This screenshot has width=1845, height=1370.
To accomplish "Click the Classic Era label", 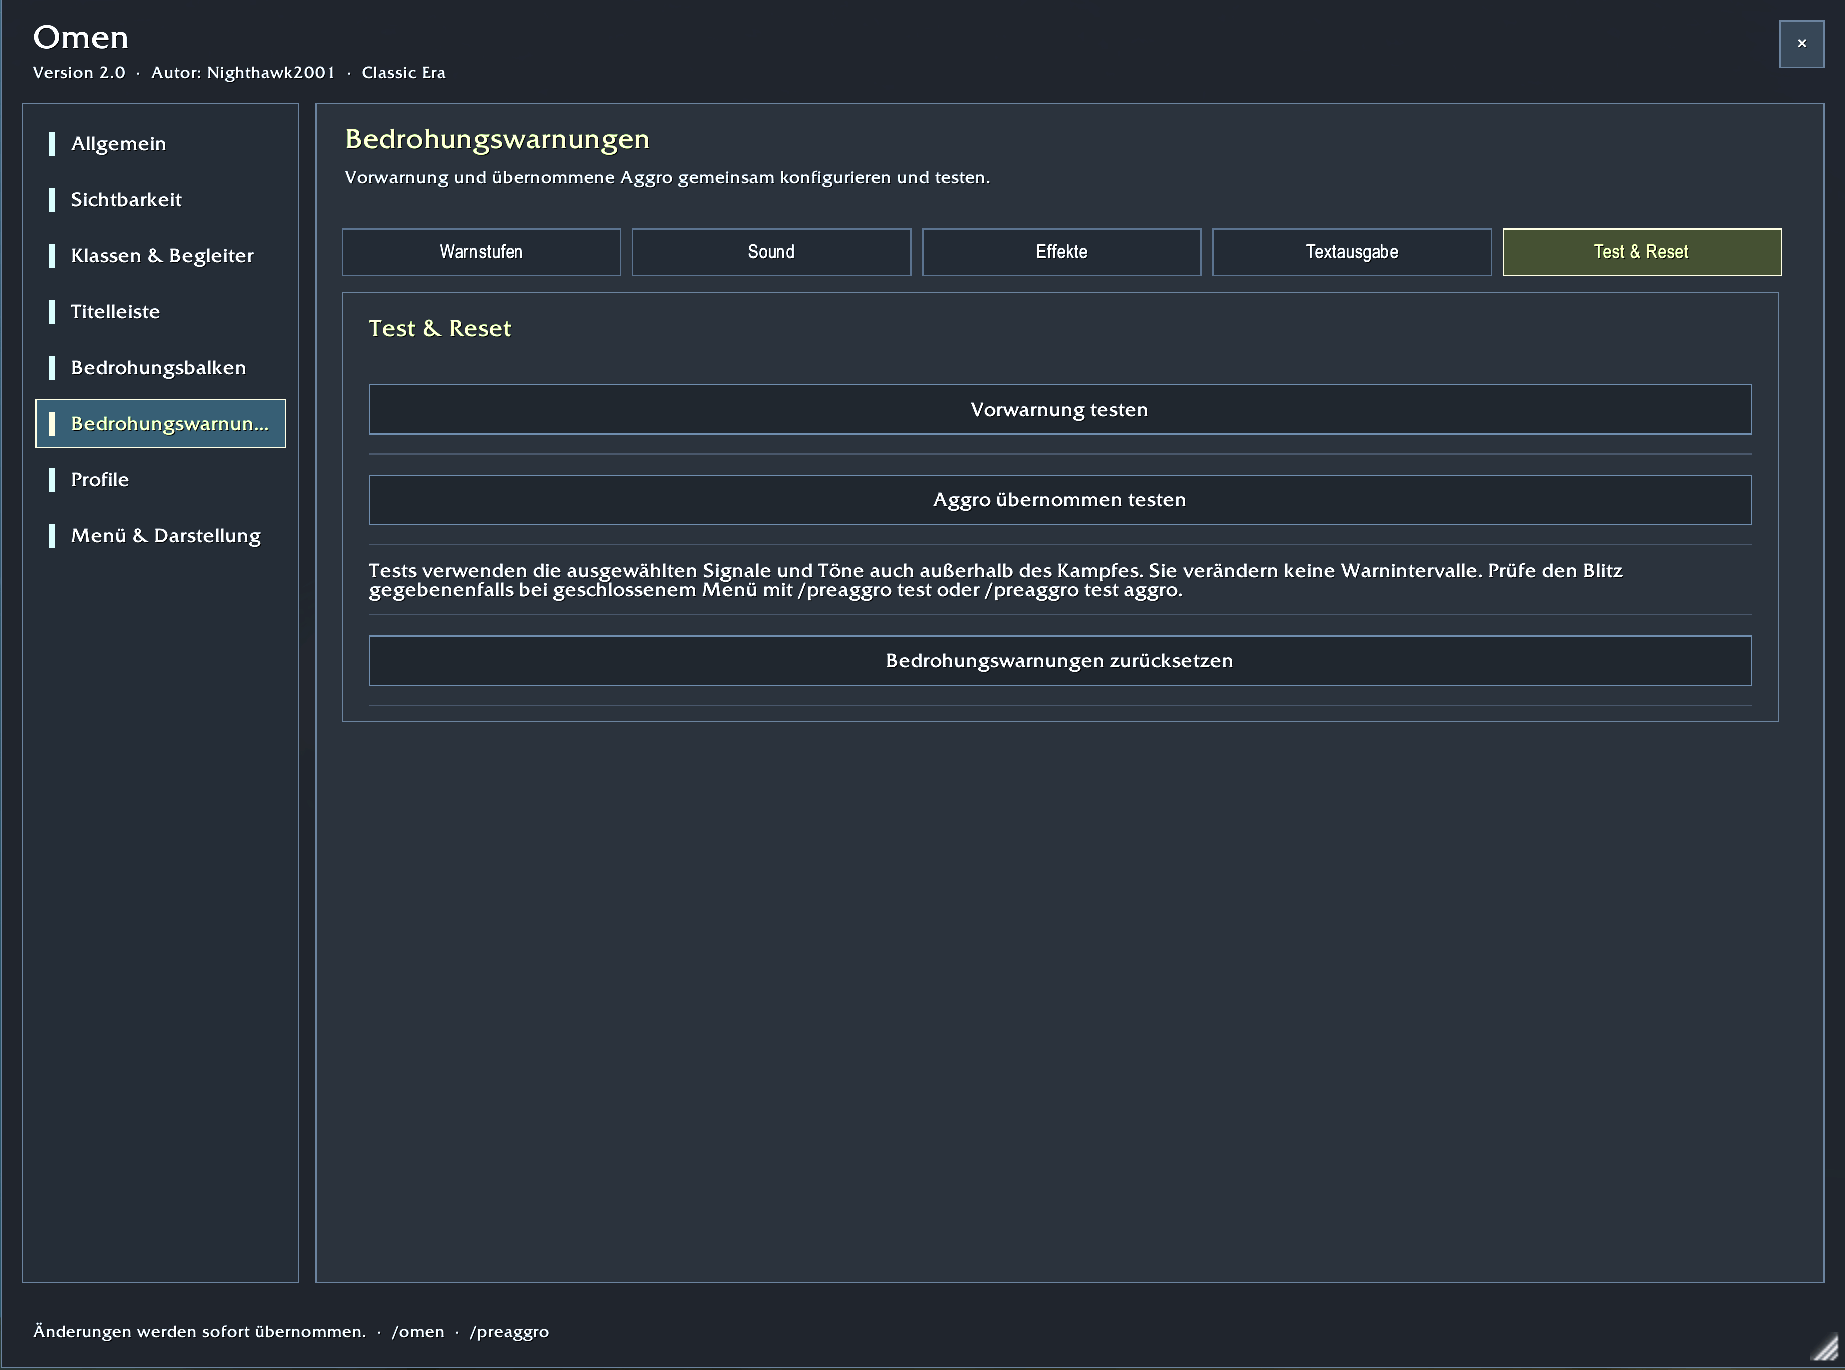I will coord(404,73).
